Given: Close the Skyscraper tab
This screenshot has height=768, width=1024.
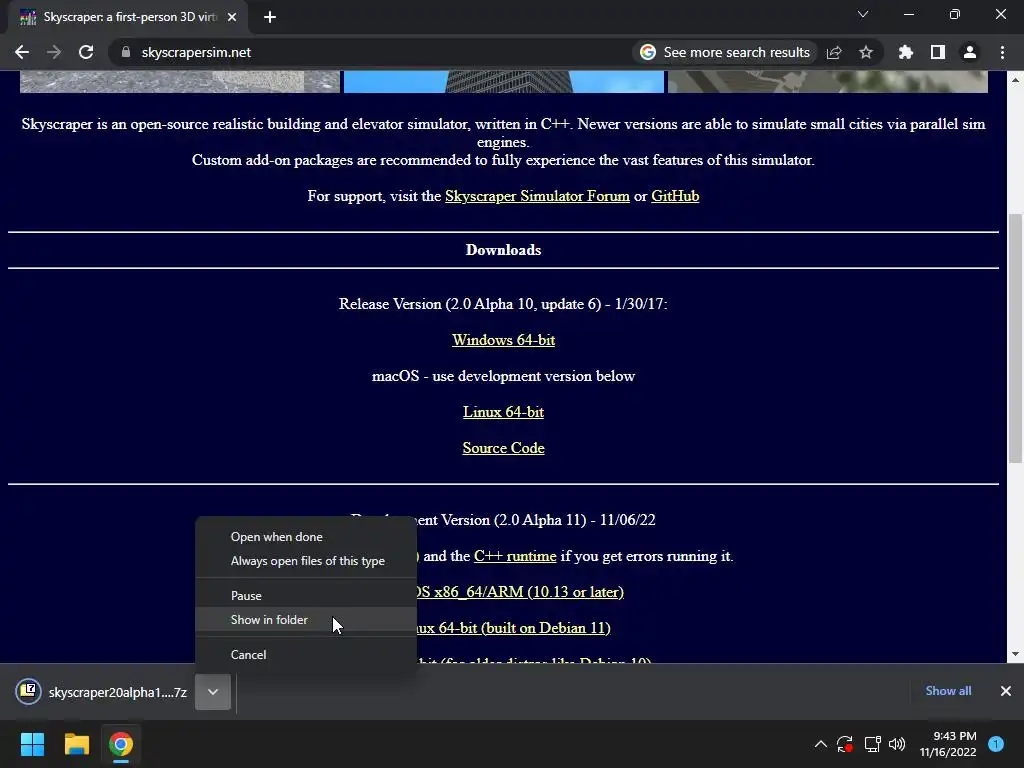Looking at the screenshot, I should (232, 17).
